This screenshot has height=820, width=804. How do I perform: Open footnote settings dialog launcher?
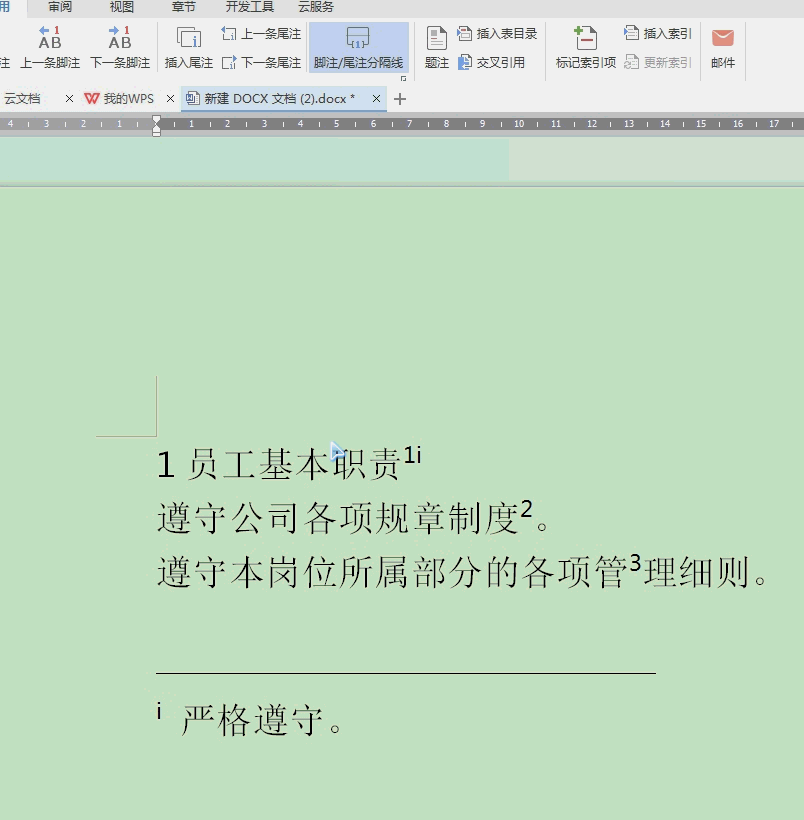[403, 78]
